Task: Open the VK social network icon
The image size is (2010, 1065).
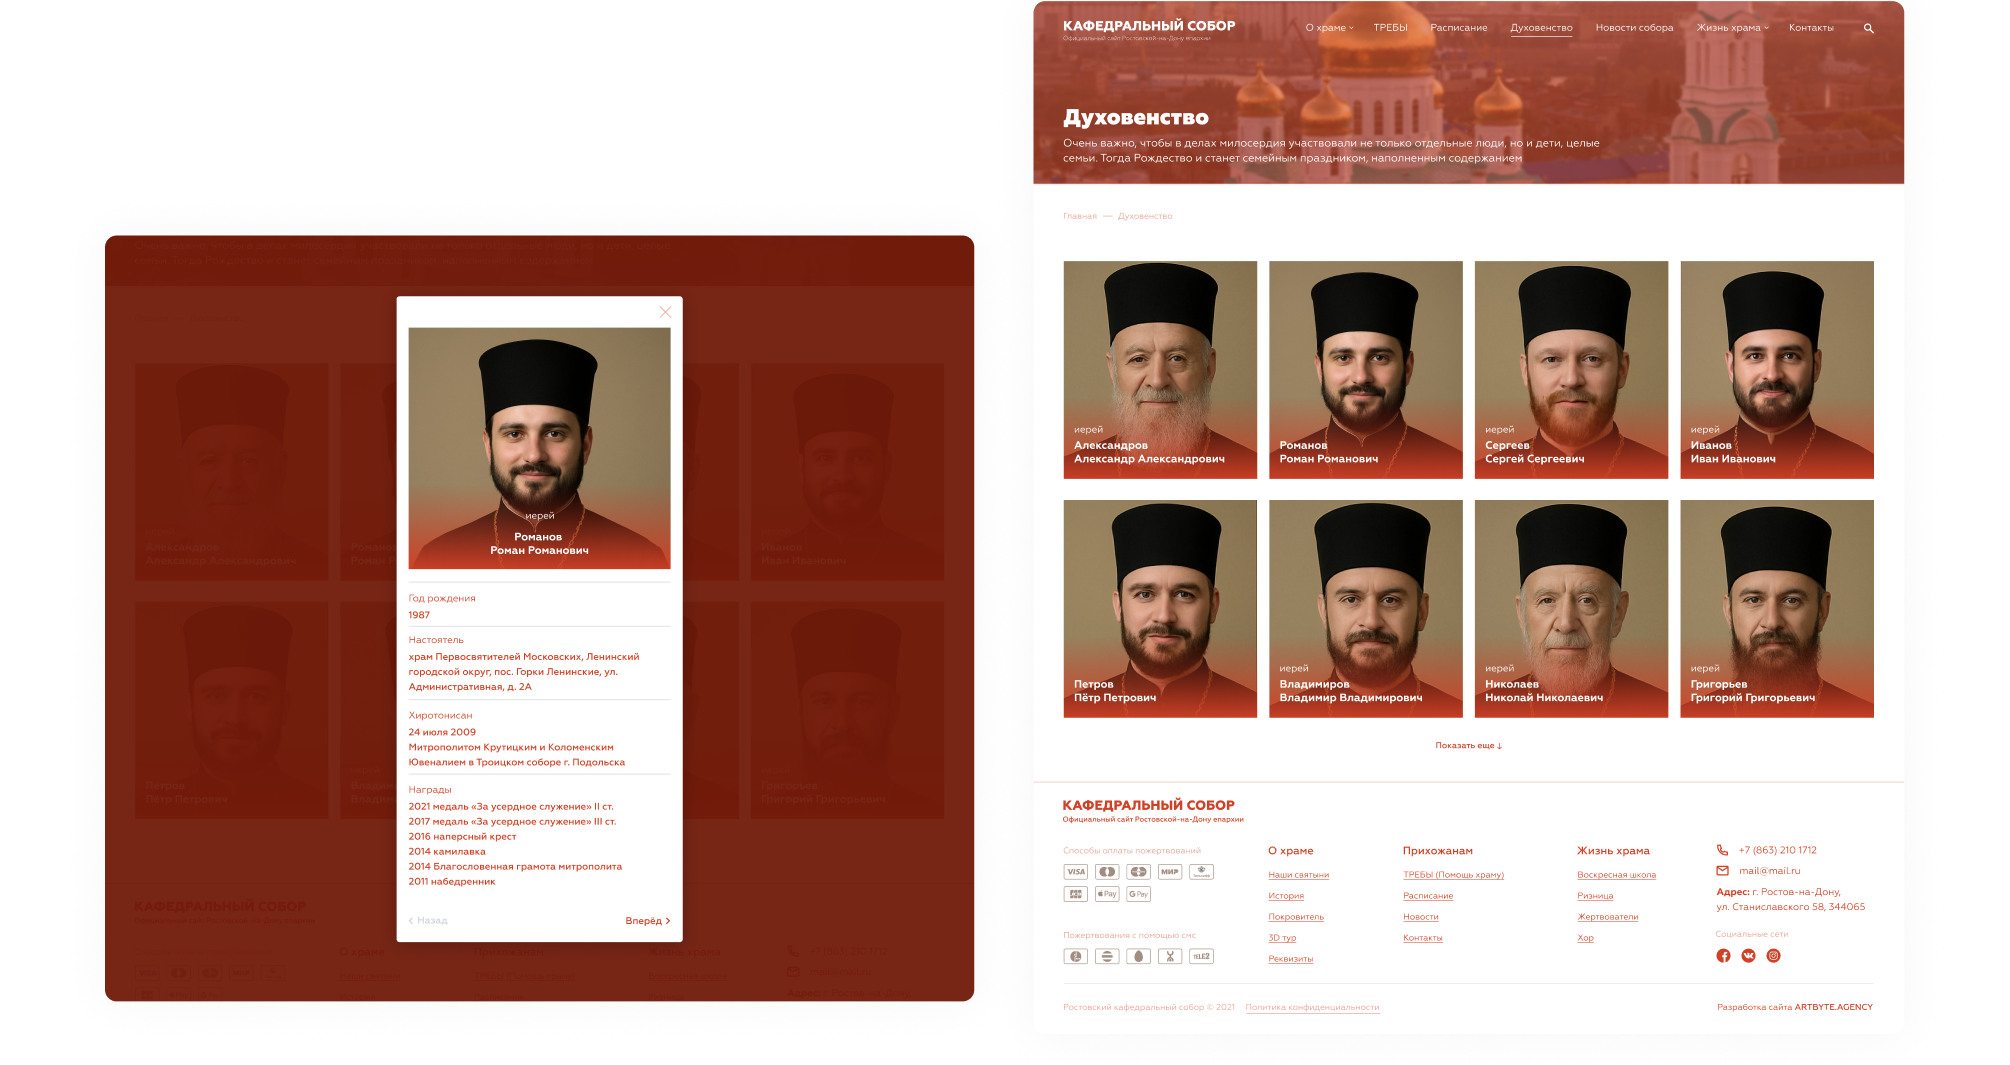Action: (1748, 955)
